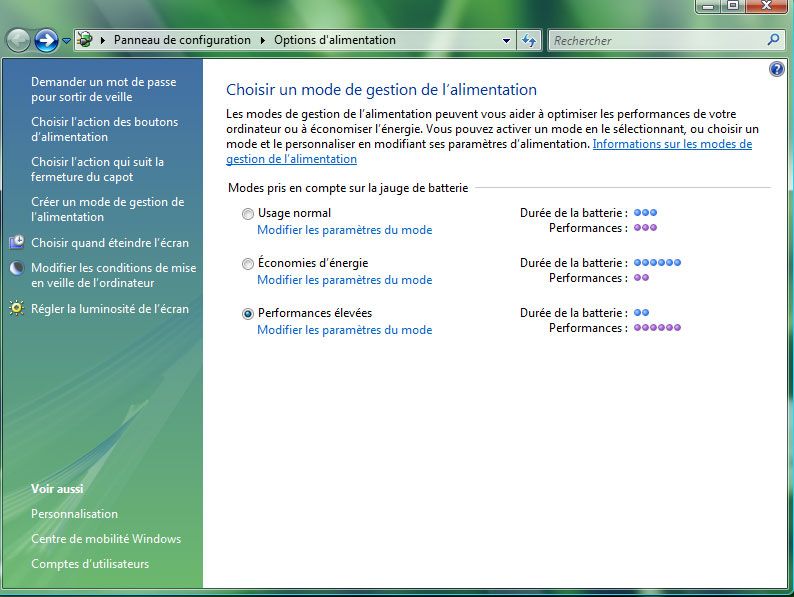
Task: Modify settings of Usage normal mode
Action: (x=345, y=230)
